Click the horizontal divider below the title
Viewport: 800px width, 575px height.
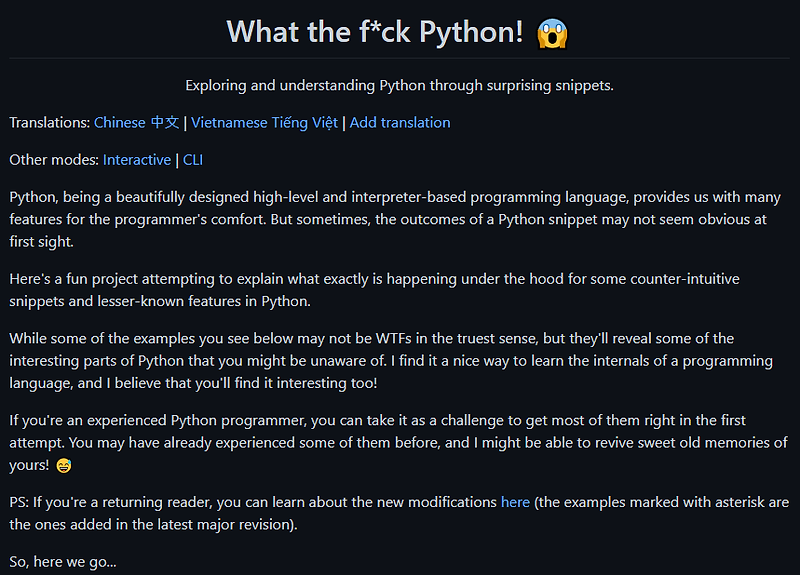(399, 58)
